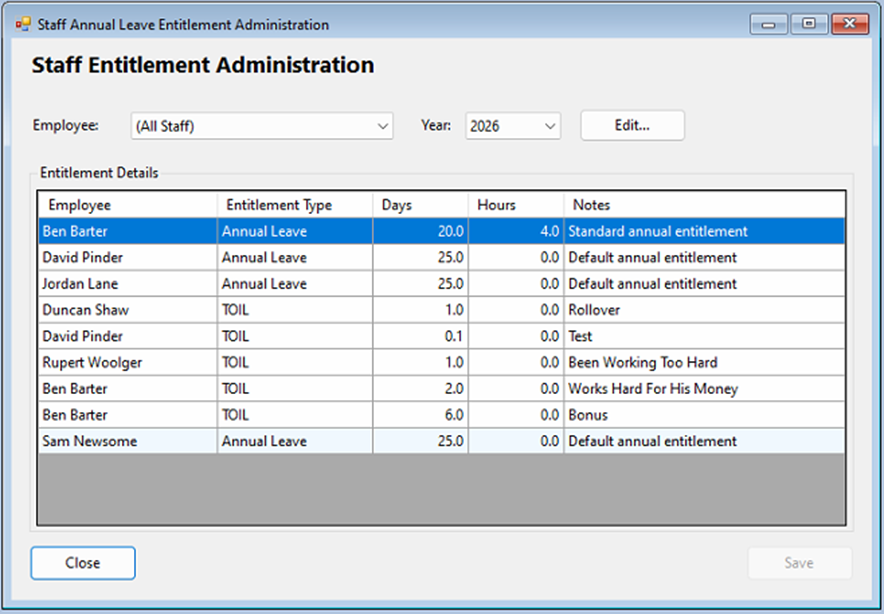
Task: Select the Ben Barter Annual Leave employee cell
Action: (127, 231)
